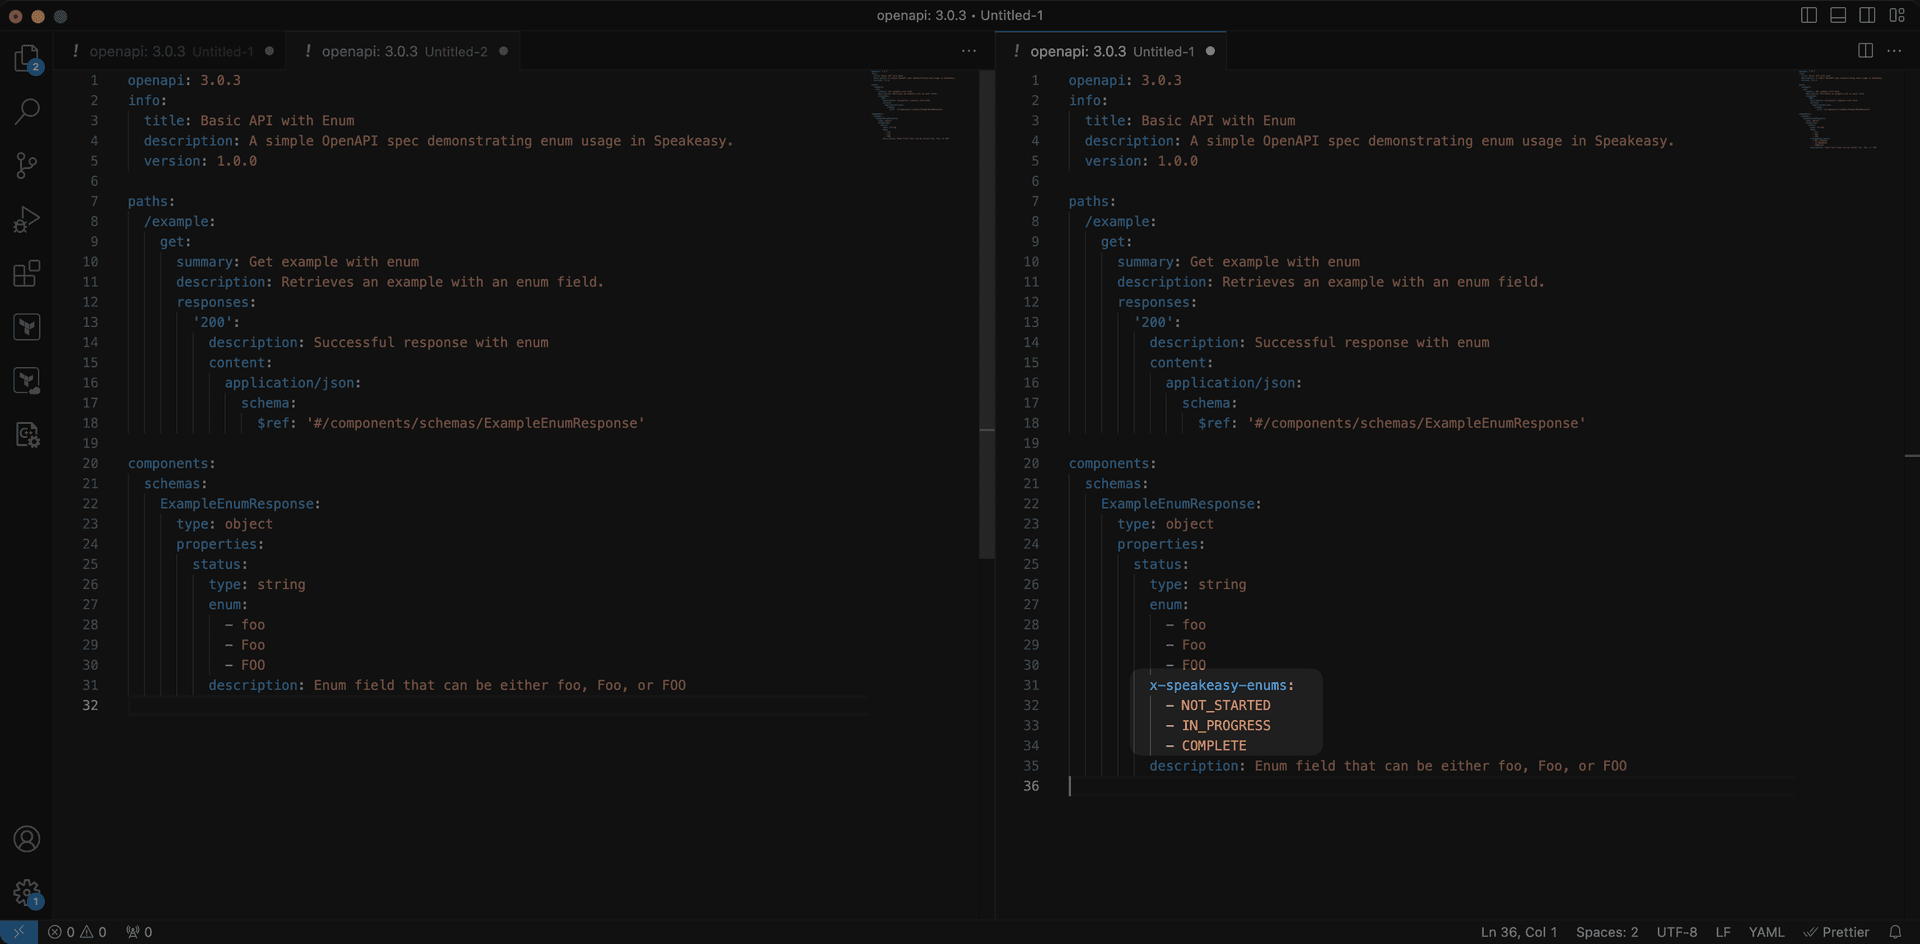Click UTF-8 to change file encoding
The image size is (1920, 944).
click(1677, 931)
